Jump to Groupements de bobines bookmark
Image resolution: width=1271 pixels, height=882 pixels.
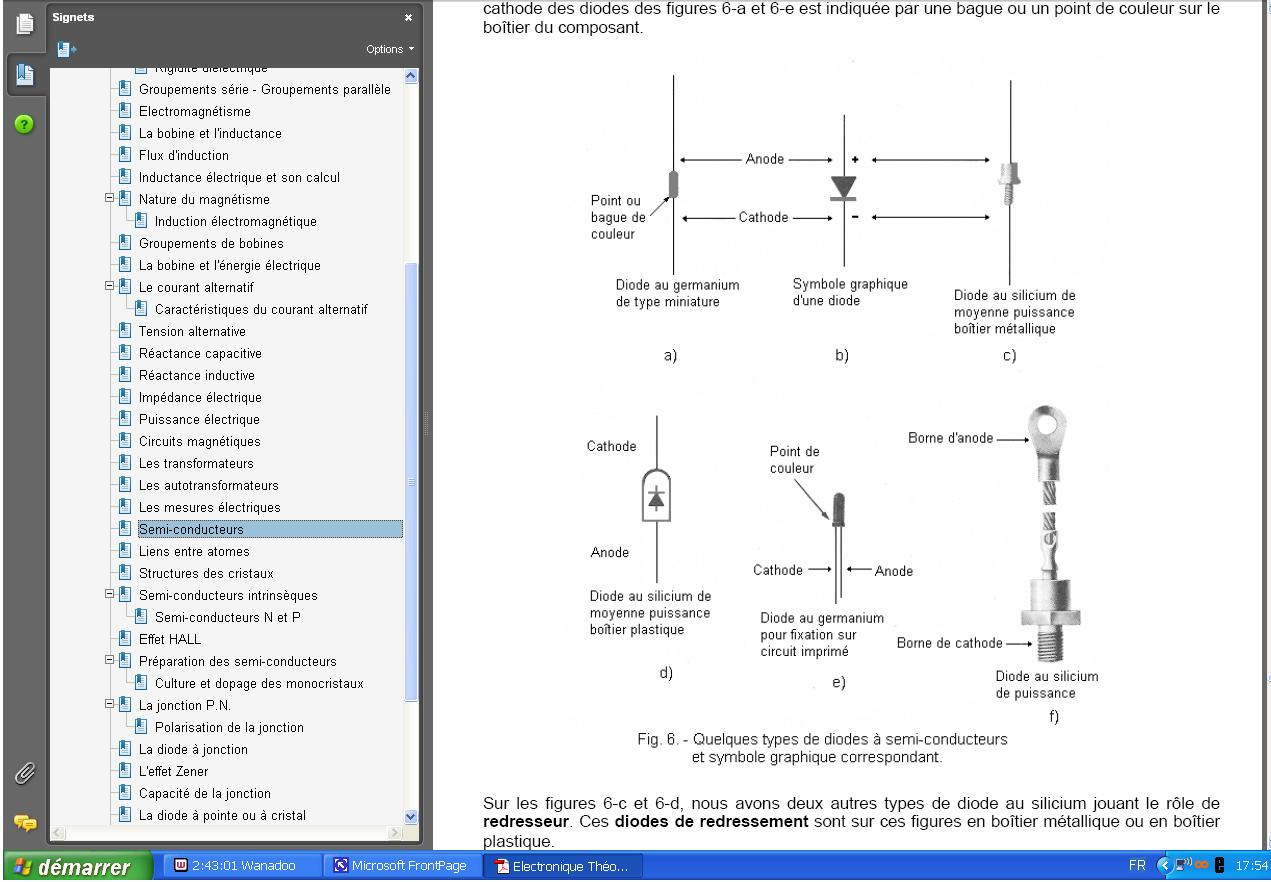[x=211, y=243]
